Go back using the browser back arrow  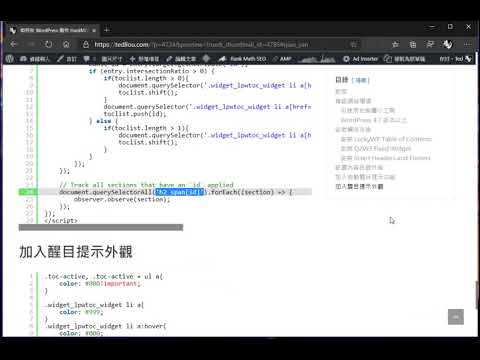13,44
